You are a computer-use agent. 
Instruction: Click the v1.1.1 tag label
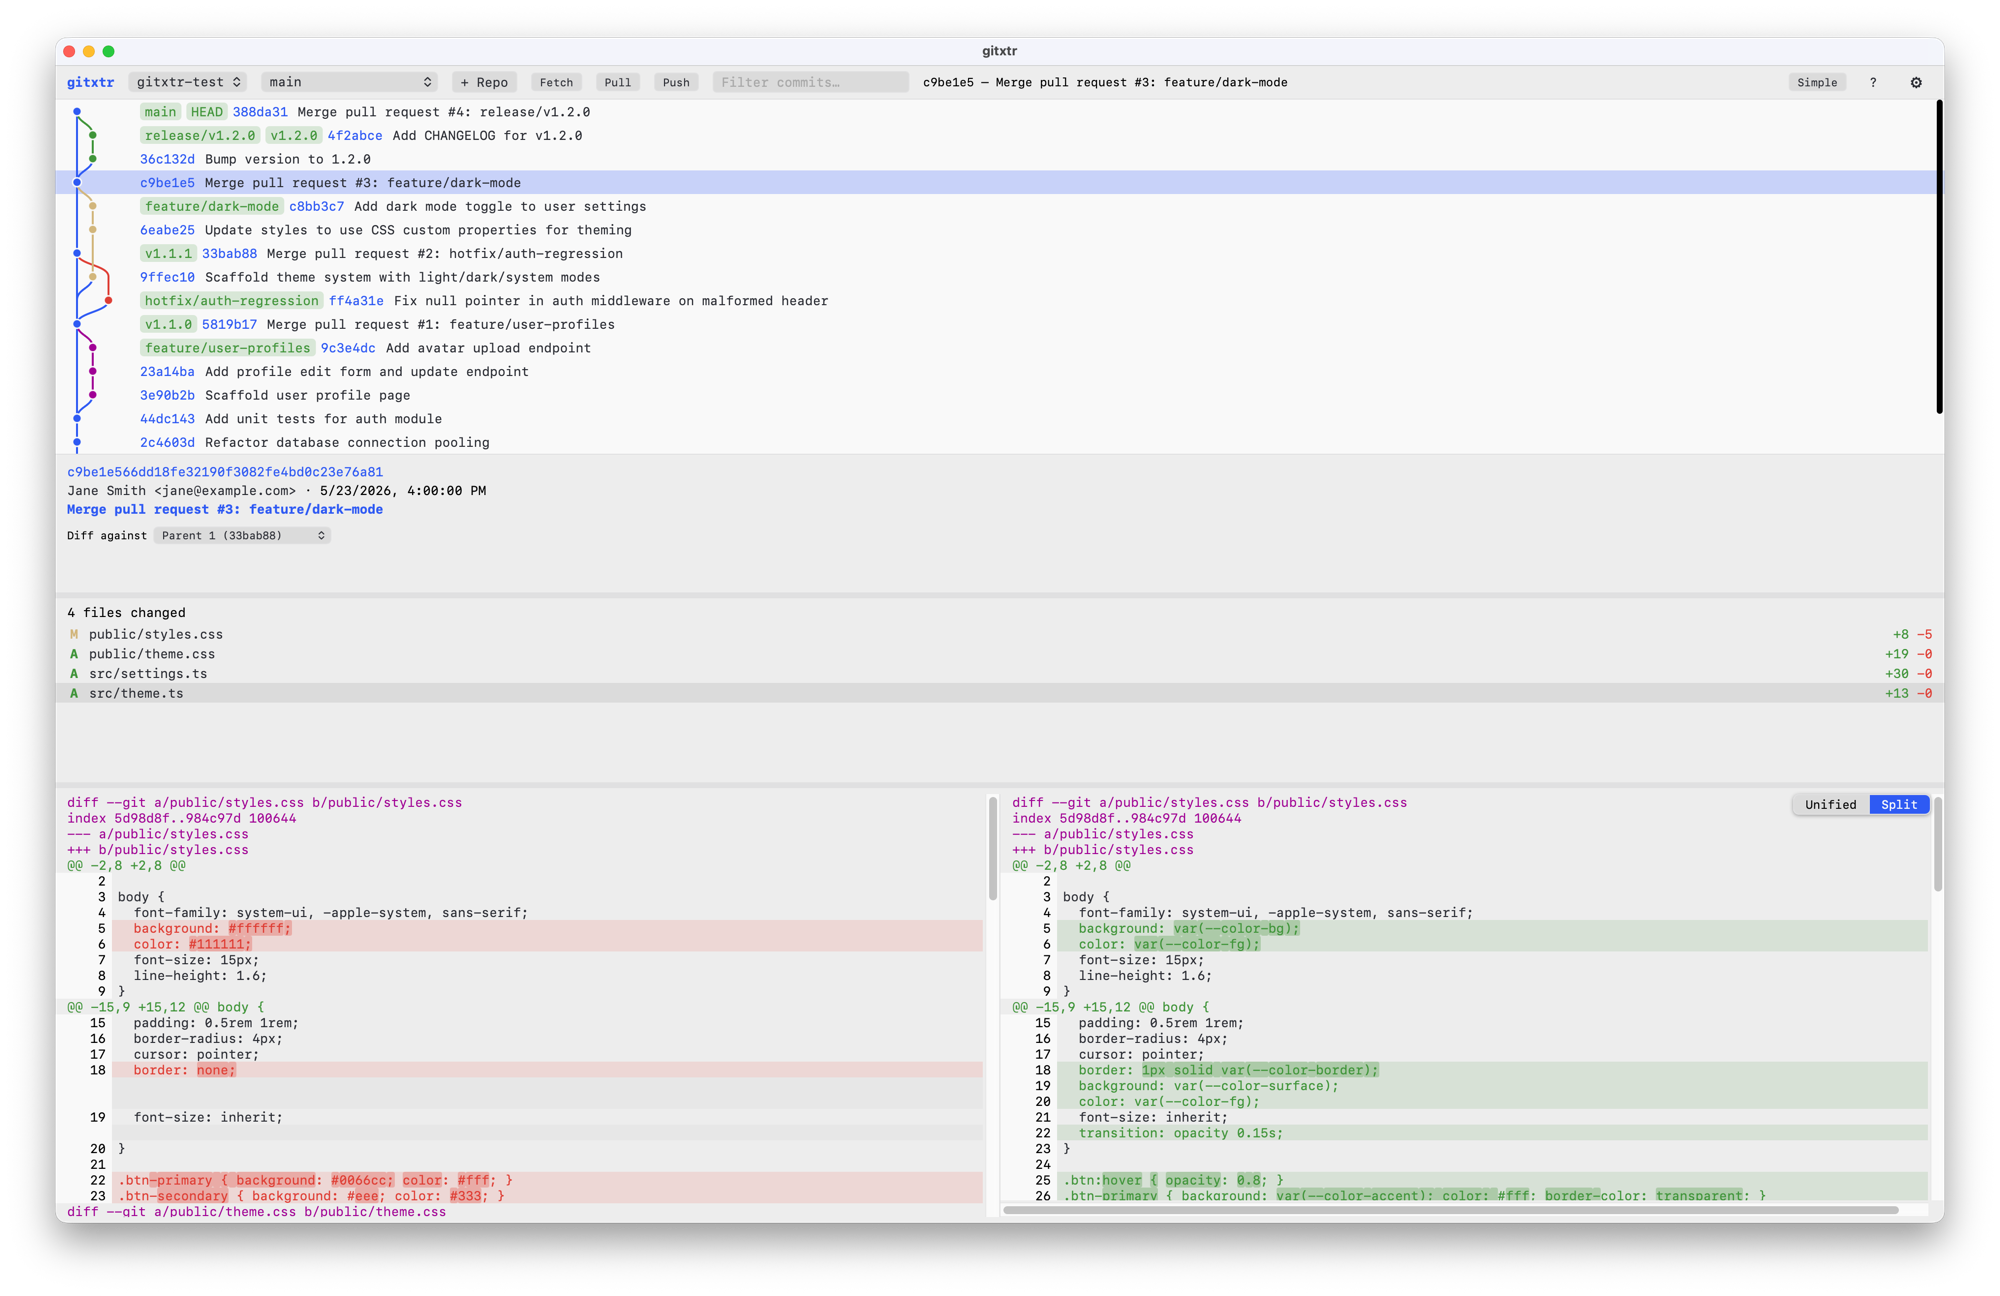click(168, 254)
